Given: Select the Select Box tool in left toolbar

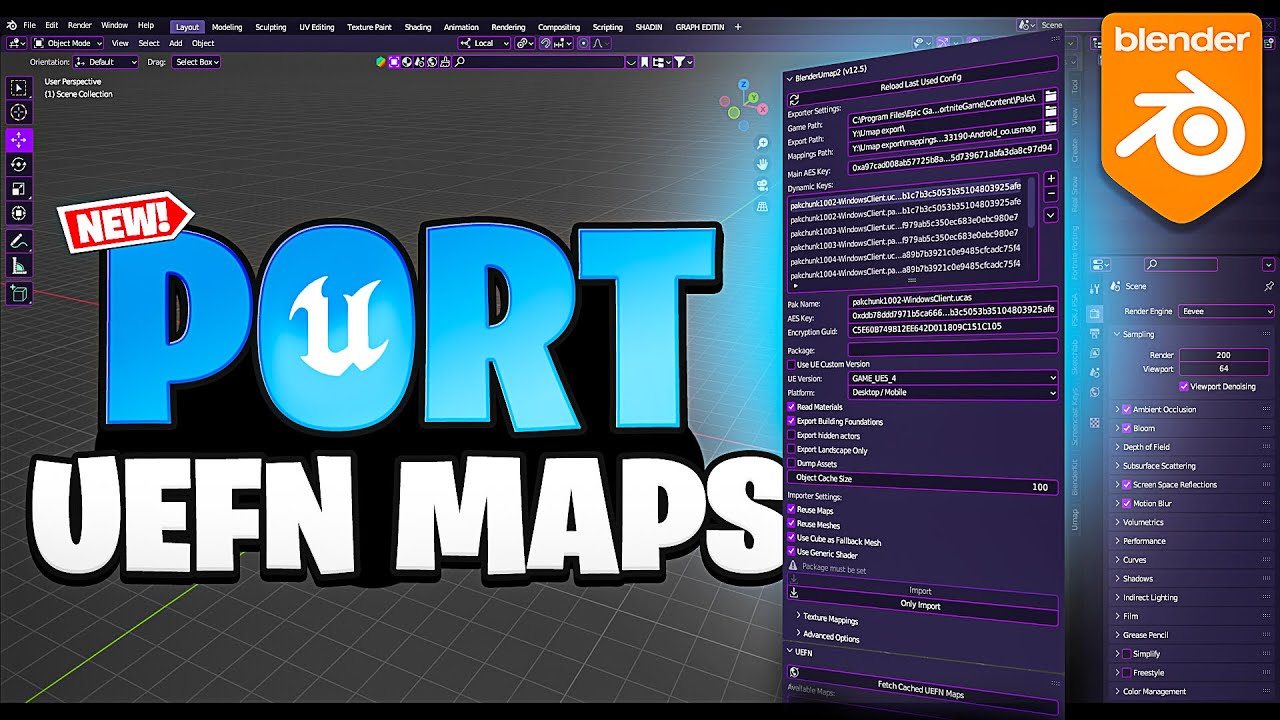Looking at the screenshot, I should coord(19,88).
